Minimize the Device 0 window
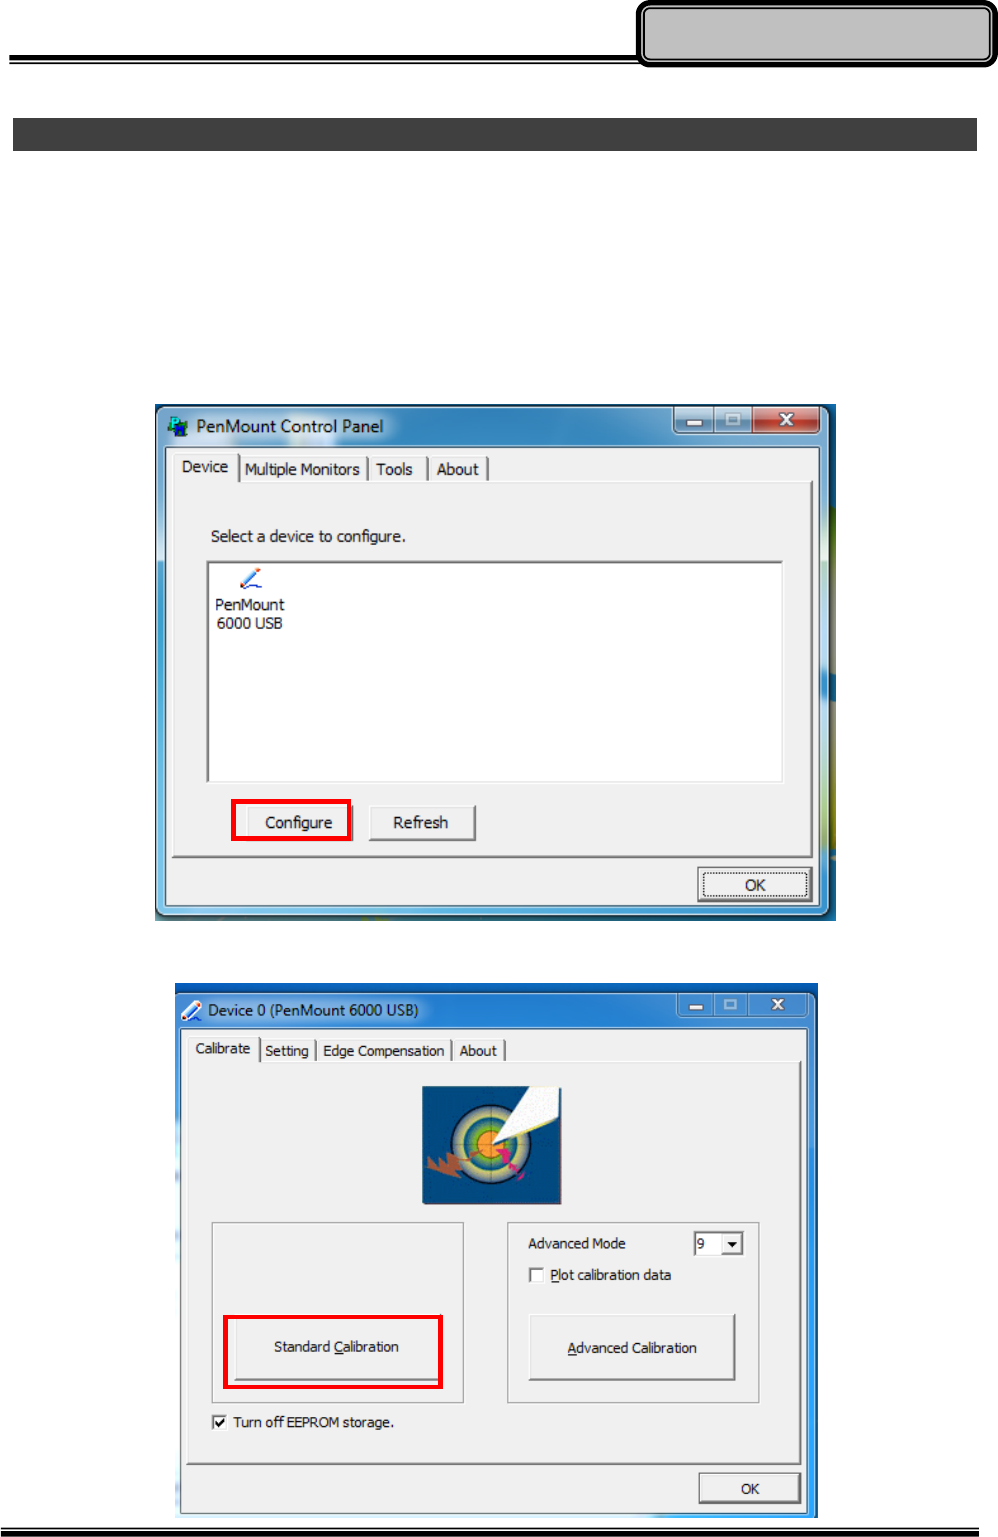This screenshot has height=1537, width=998. [696, 1005]
